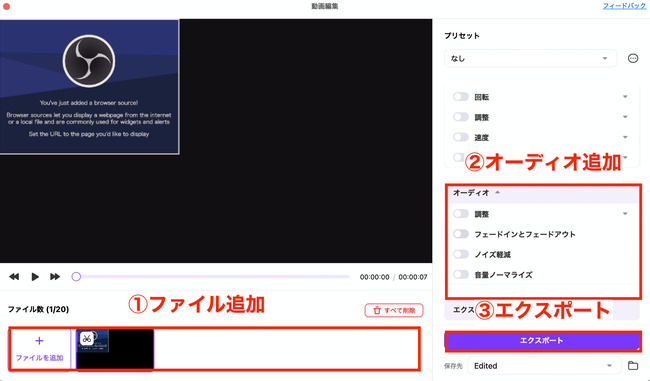Open the 保存先 dropdown showing Edited
Image resolution: width=650 pixels, height=381 pixels.
tap(544, 366)
